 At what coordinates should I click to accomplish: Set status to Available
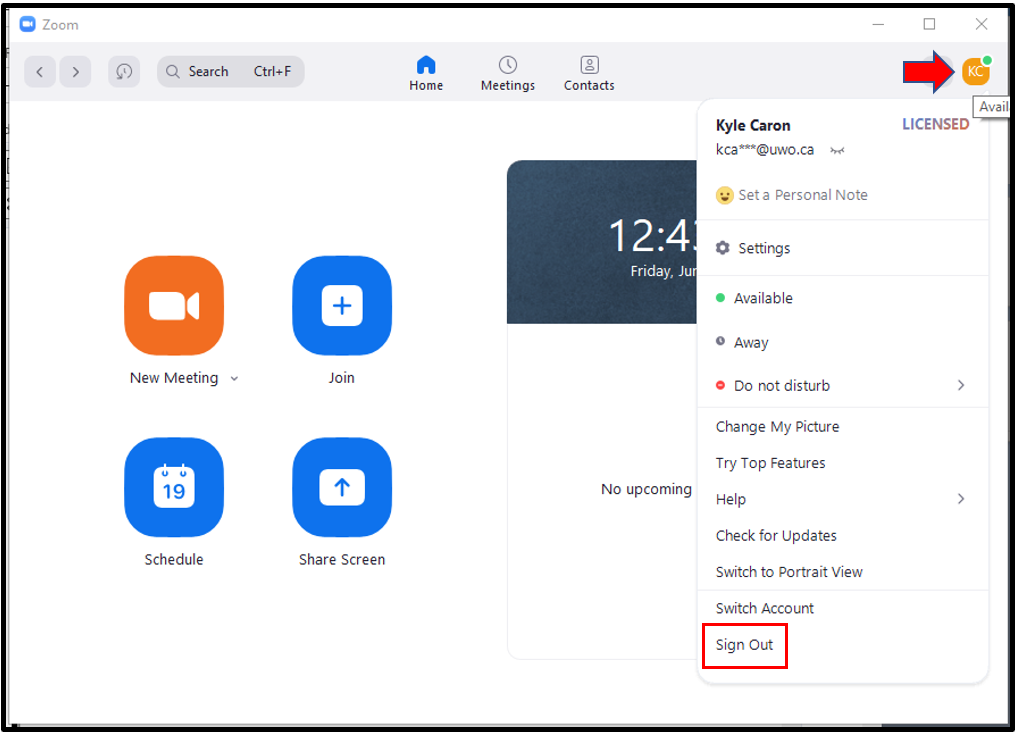click(766, 298)
